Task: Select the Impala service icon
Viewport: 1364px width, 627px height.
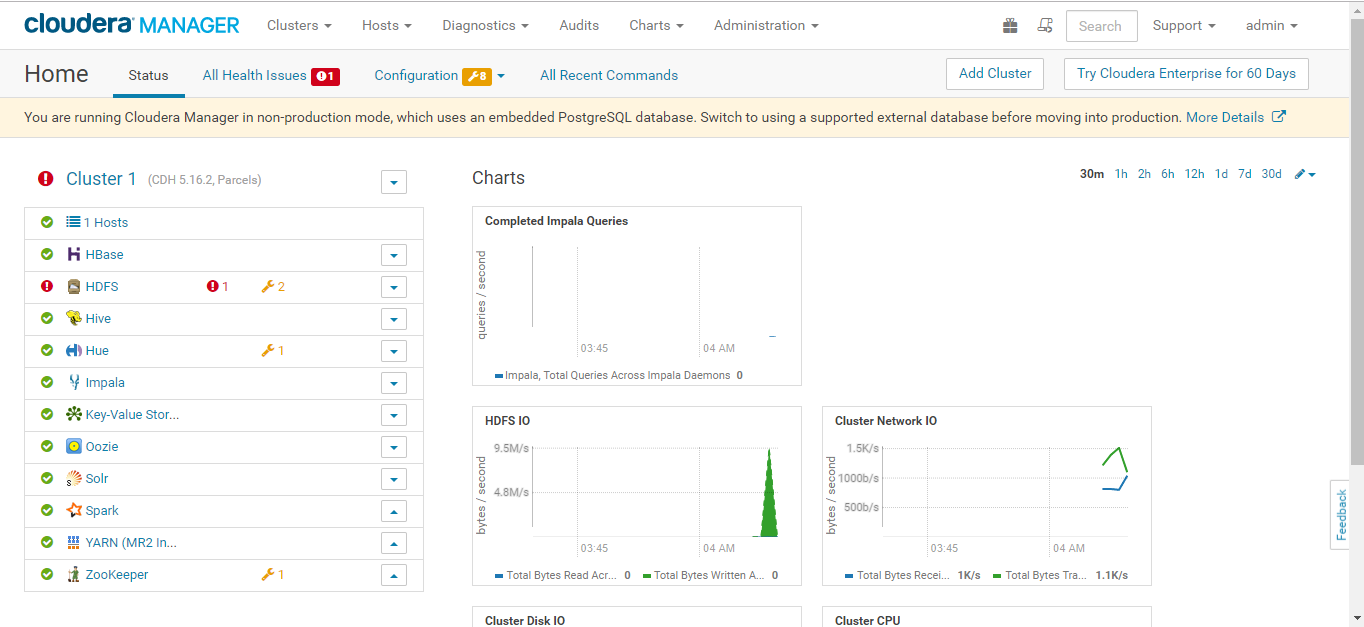Action: pyautogui.click(x=73, y=382)
